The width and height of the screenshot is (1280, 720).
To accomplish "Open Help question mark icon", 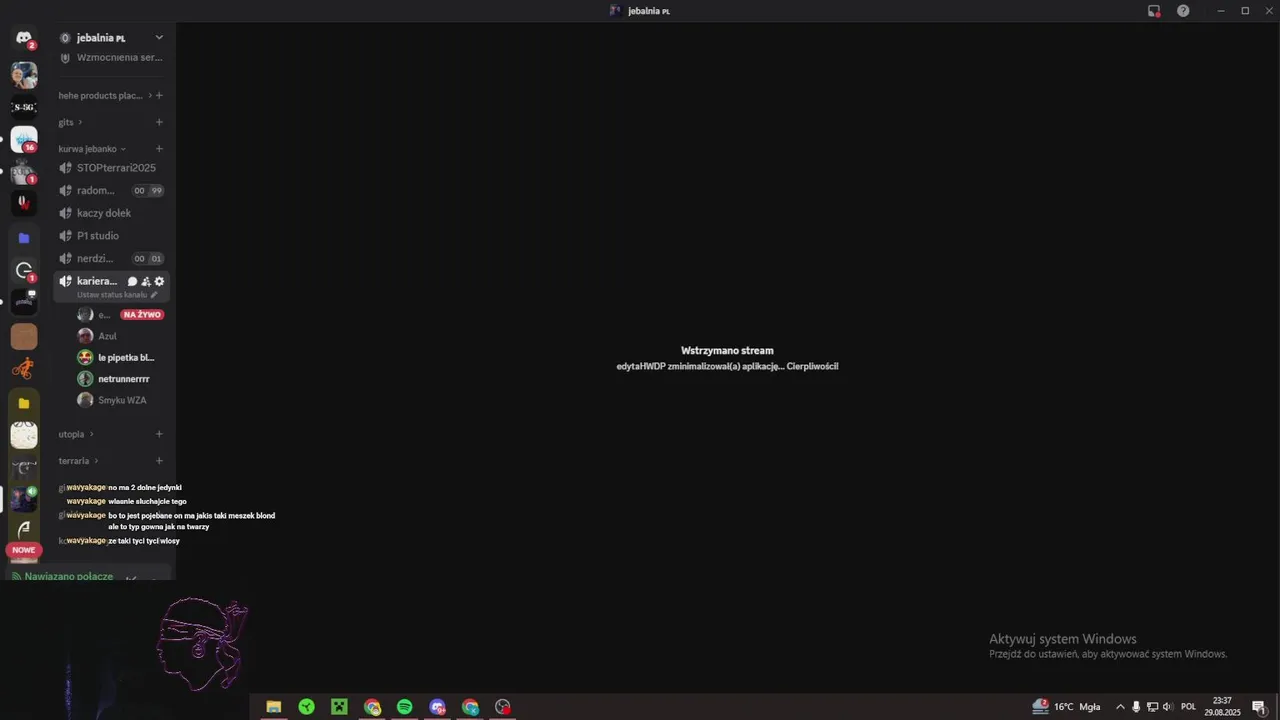I will (x=1183, y=11).
